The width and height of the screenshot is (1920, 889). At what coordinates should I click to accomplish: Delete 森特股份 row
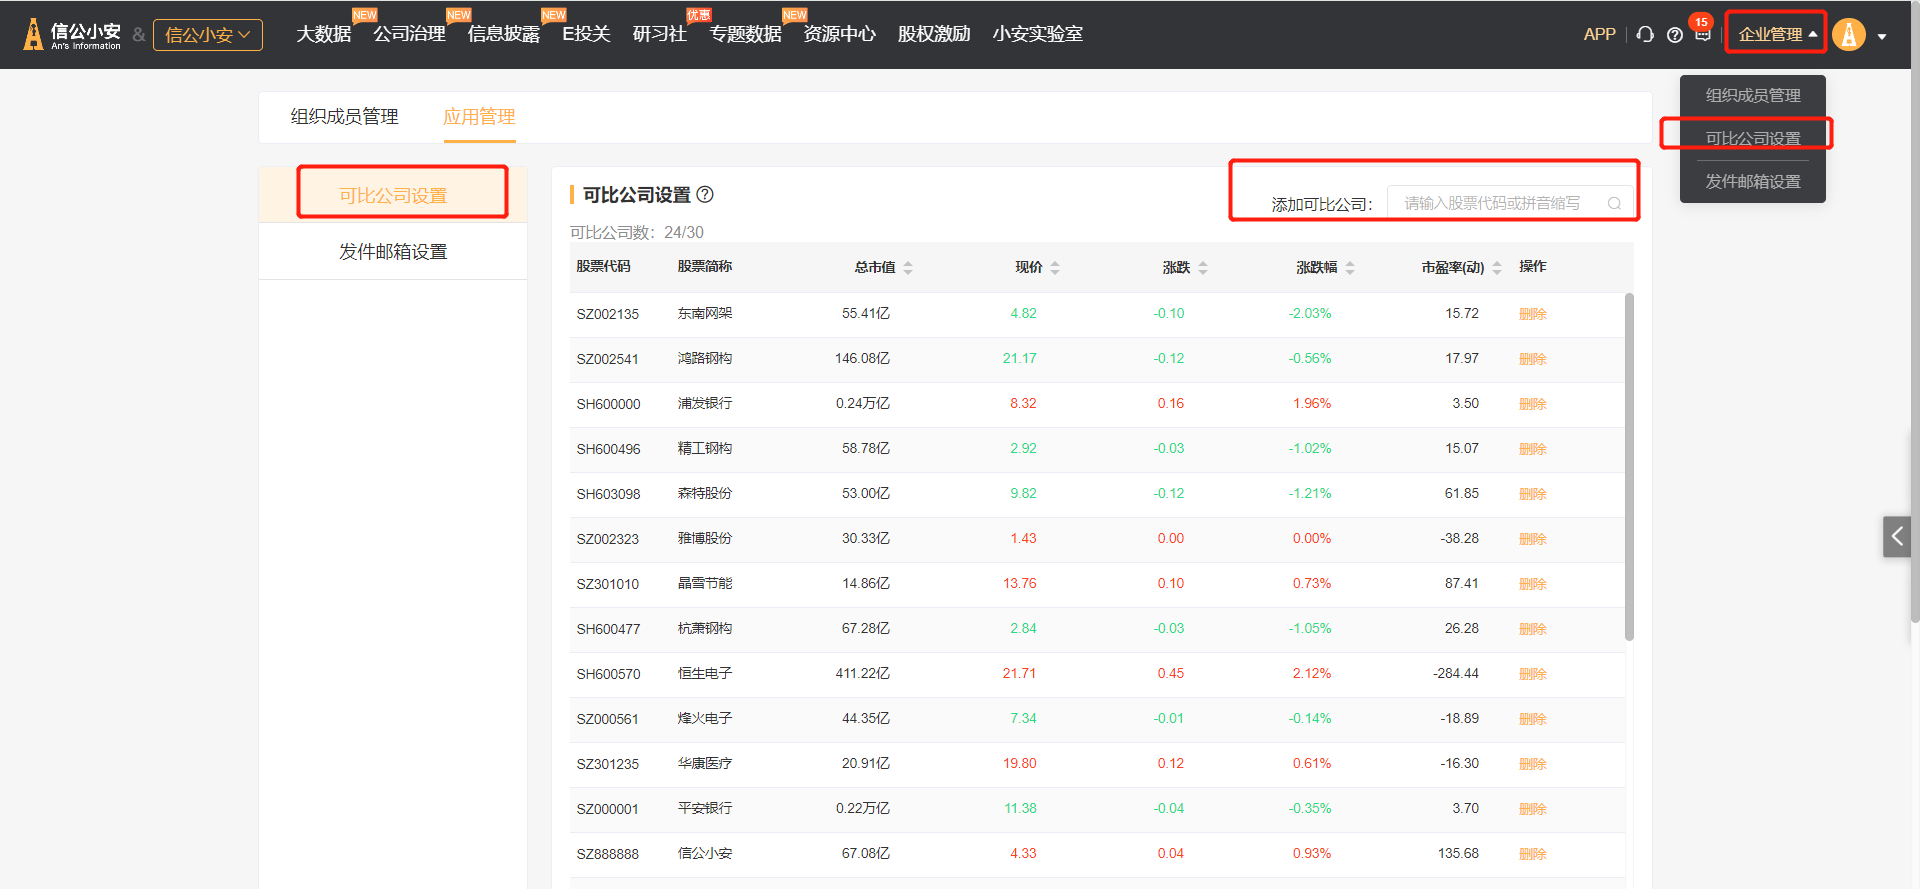[1532, 494]
